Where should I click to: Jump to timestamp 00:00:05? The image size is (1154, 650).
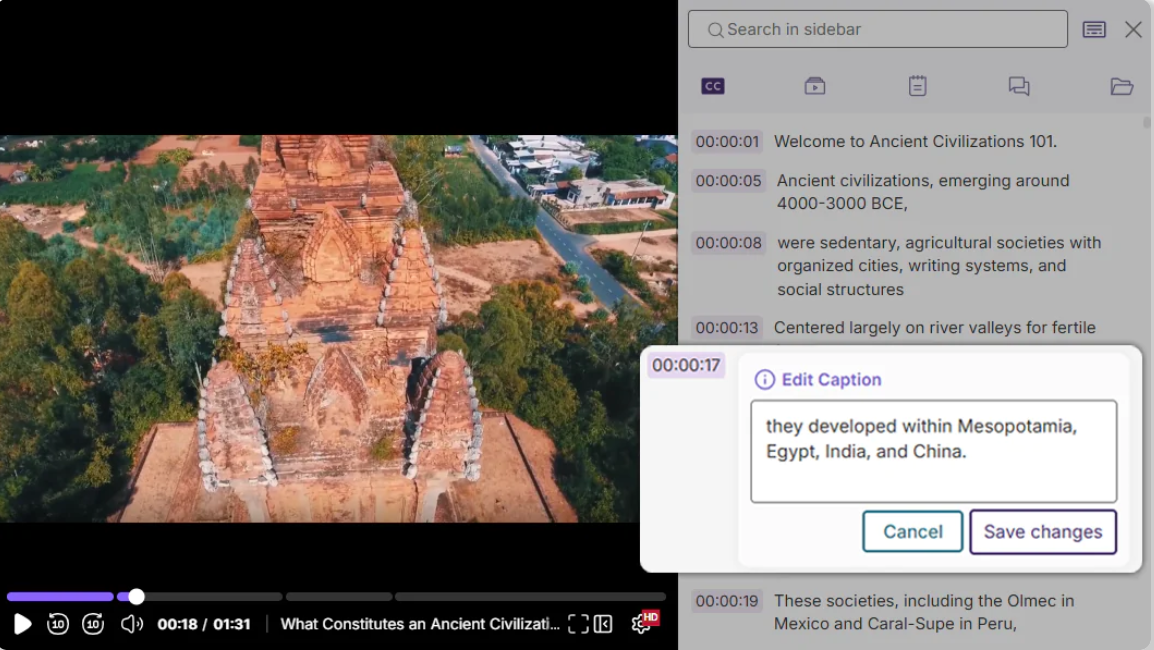click(x=729, y=180)
